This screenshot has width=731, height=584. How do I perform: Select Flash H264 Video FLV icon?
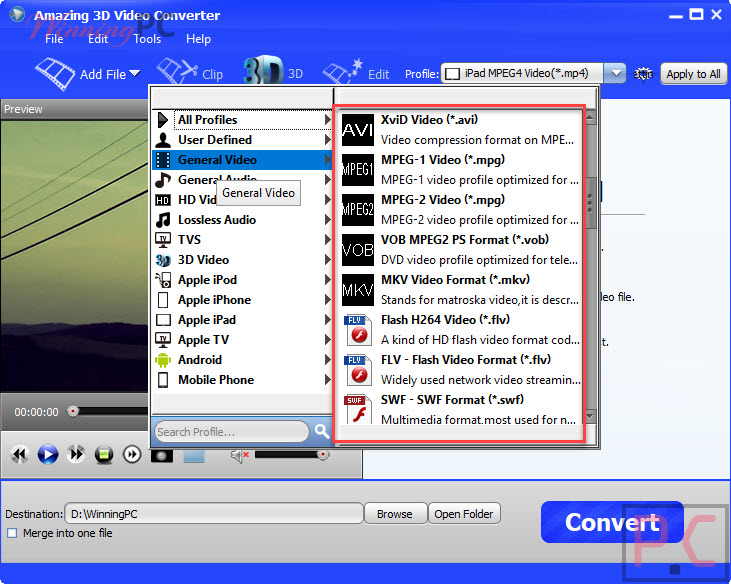(358, 330)
